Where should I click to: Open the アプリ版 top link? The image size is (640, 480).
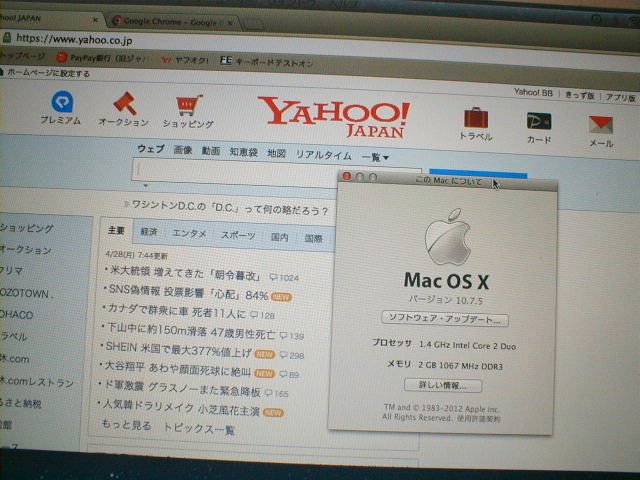[621, 97]
